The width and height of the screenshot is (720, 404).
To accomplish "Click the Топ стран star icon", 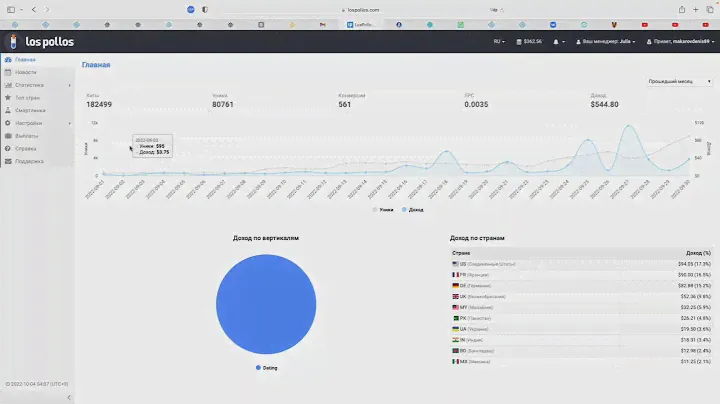I will pos(8,98).
